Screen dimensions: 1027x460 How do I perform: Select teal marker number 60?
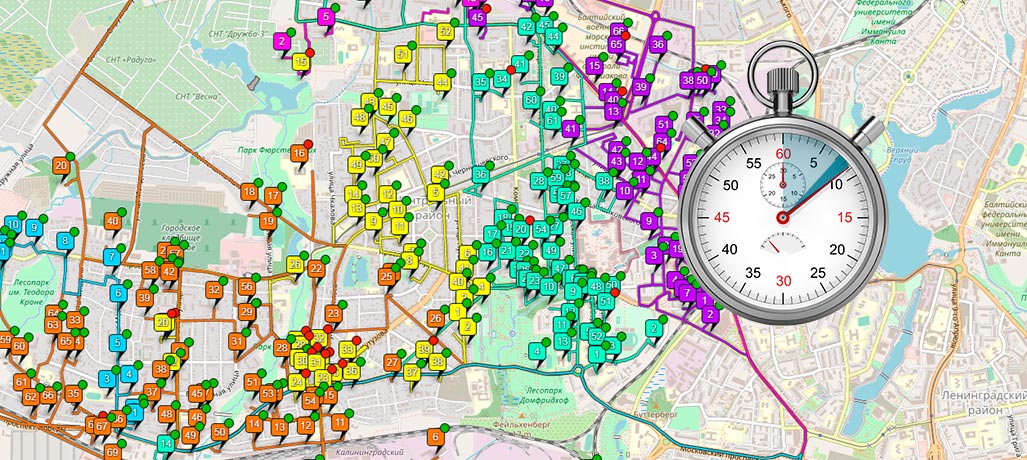pyautogui.click(x=532, y=101)
